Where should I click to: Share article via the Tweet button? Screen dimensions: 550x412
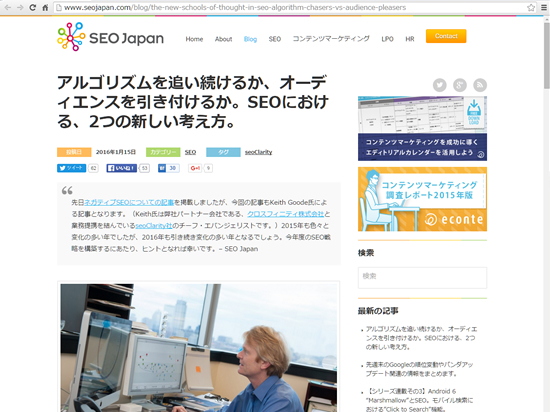(72, 168)
